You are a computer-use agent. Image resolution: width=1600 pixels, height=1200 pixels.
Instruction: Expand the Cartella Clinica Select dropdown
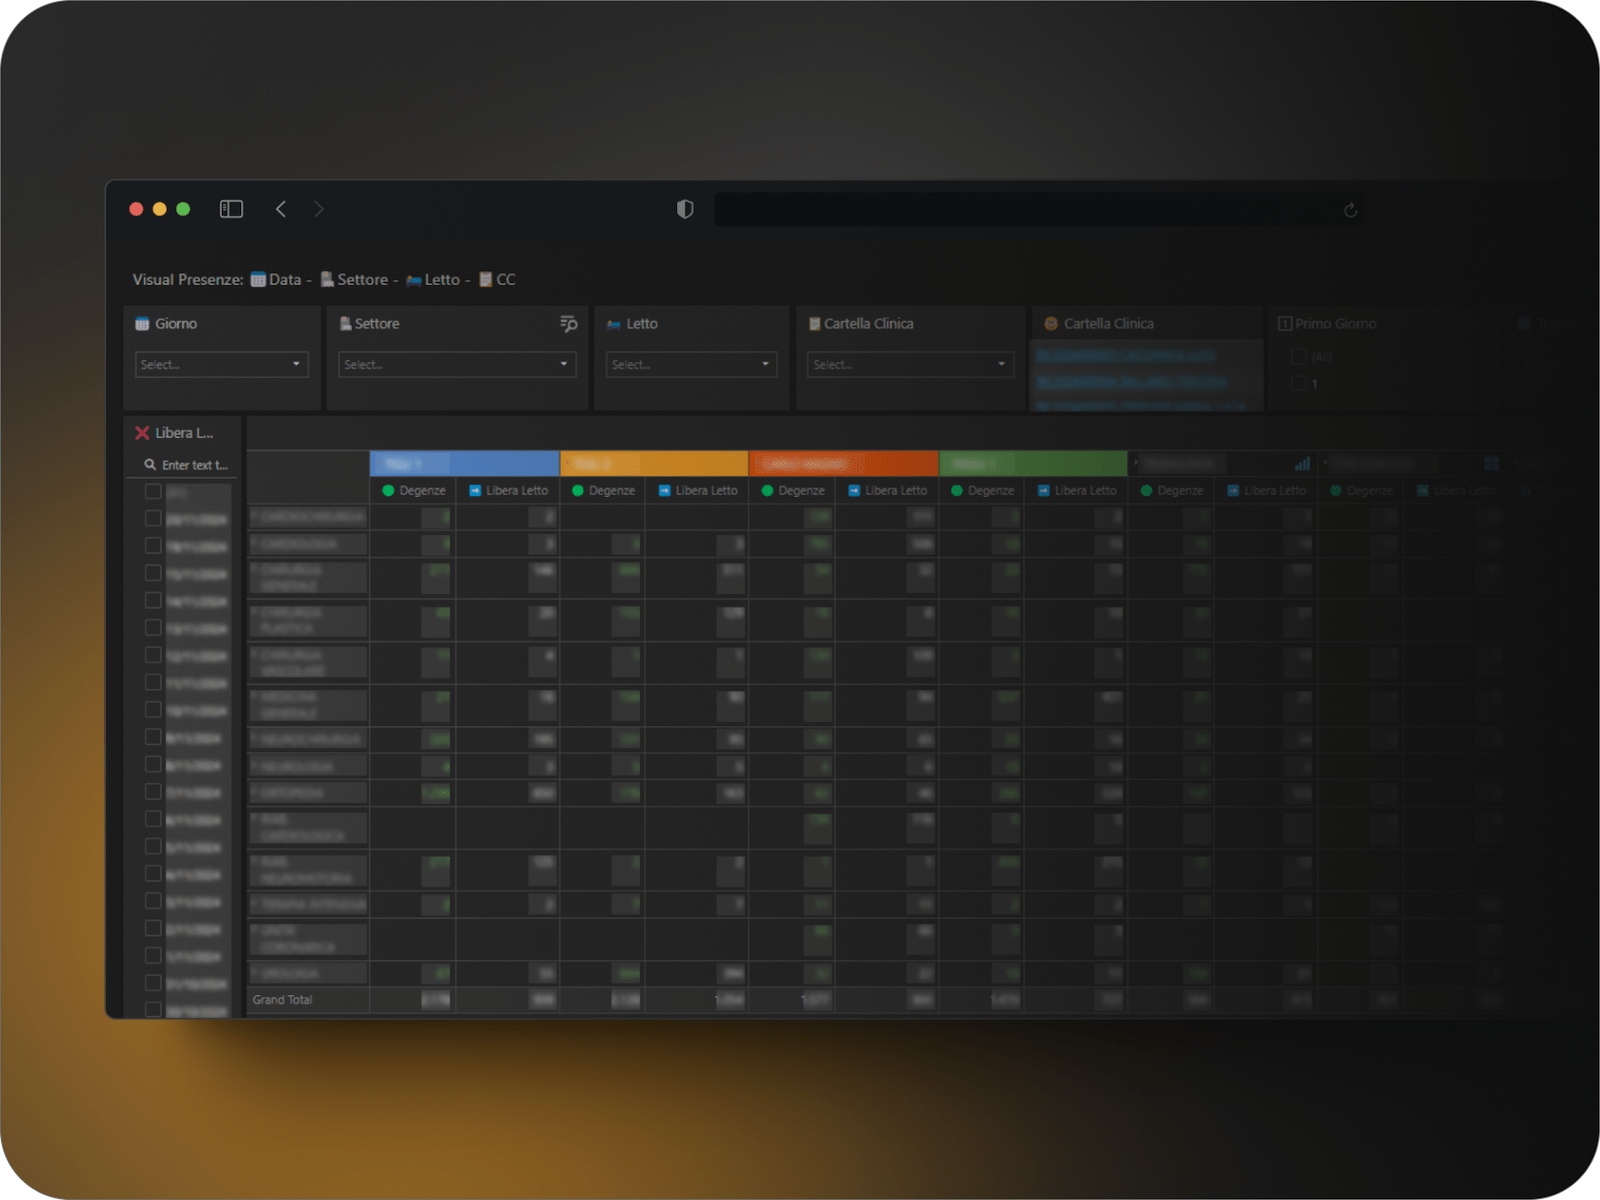(909, 365)
